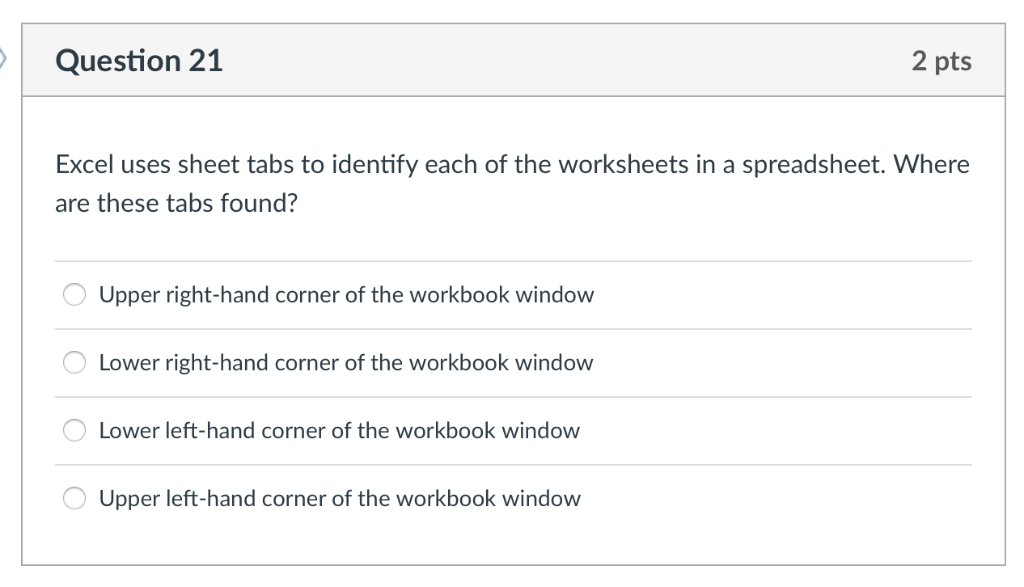Select 'Lower left-hand corner of the workbook window'
Image resolution: width=1024 pixels, height=587 pixels.
[338, 430]
